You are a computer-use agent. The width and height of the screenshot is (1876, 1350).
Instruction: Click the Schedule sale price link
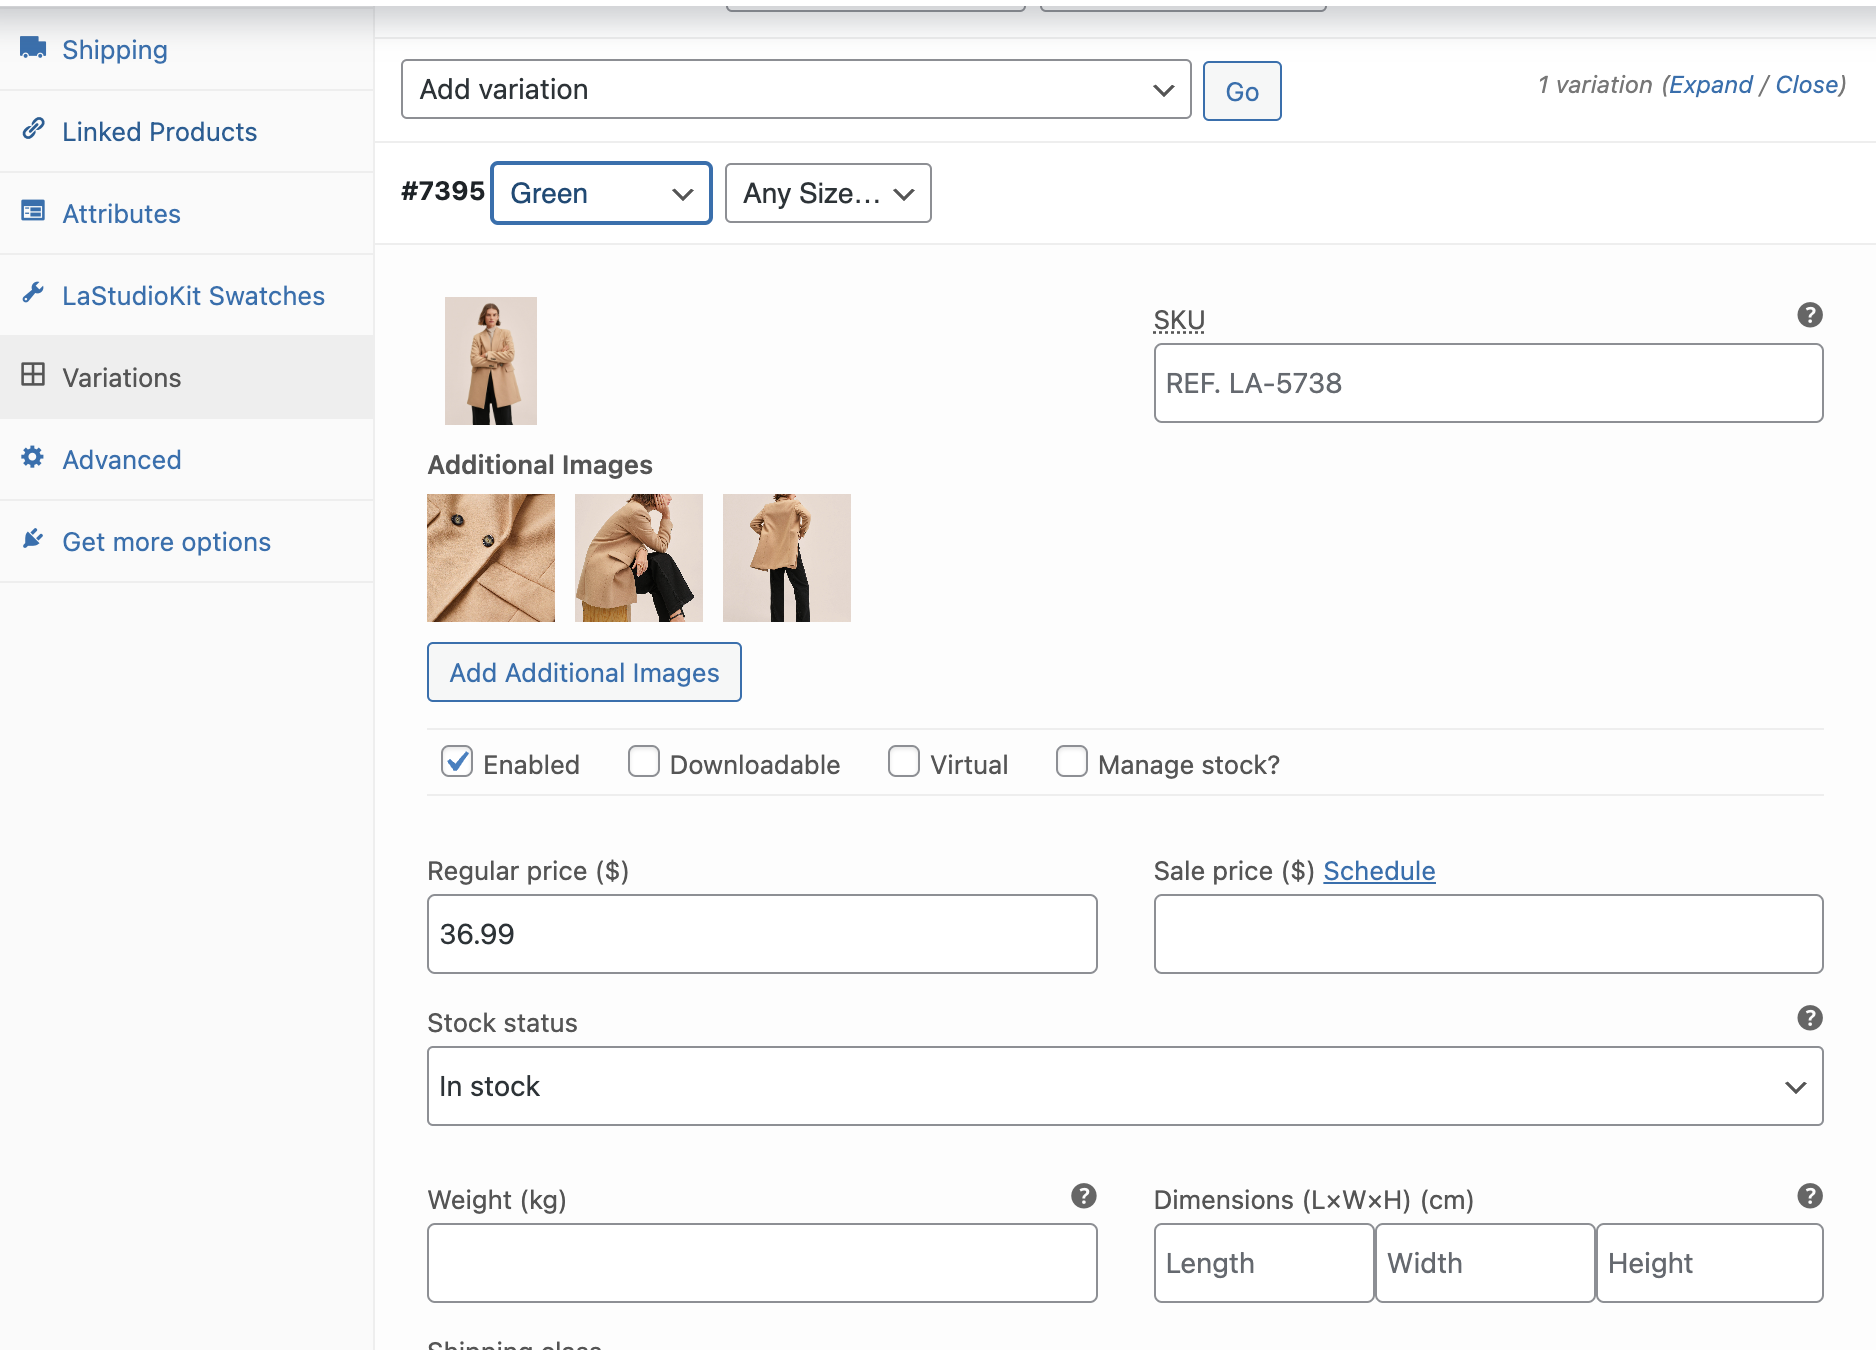point(1378,871)
